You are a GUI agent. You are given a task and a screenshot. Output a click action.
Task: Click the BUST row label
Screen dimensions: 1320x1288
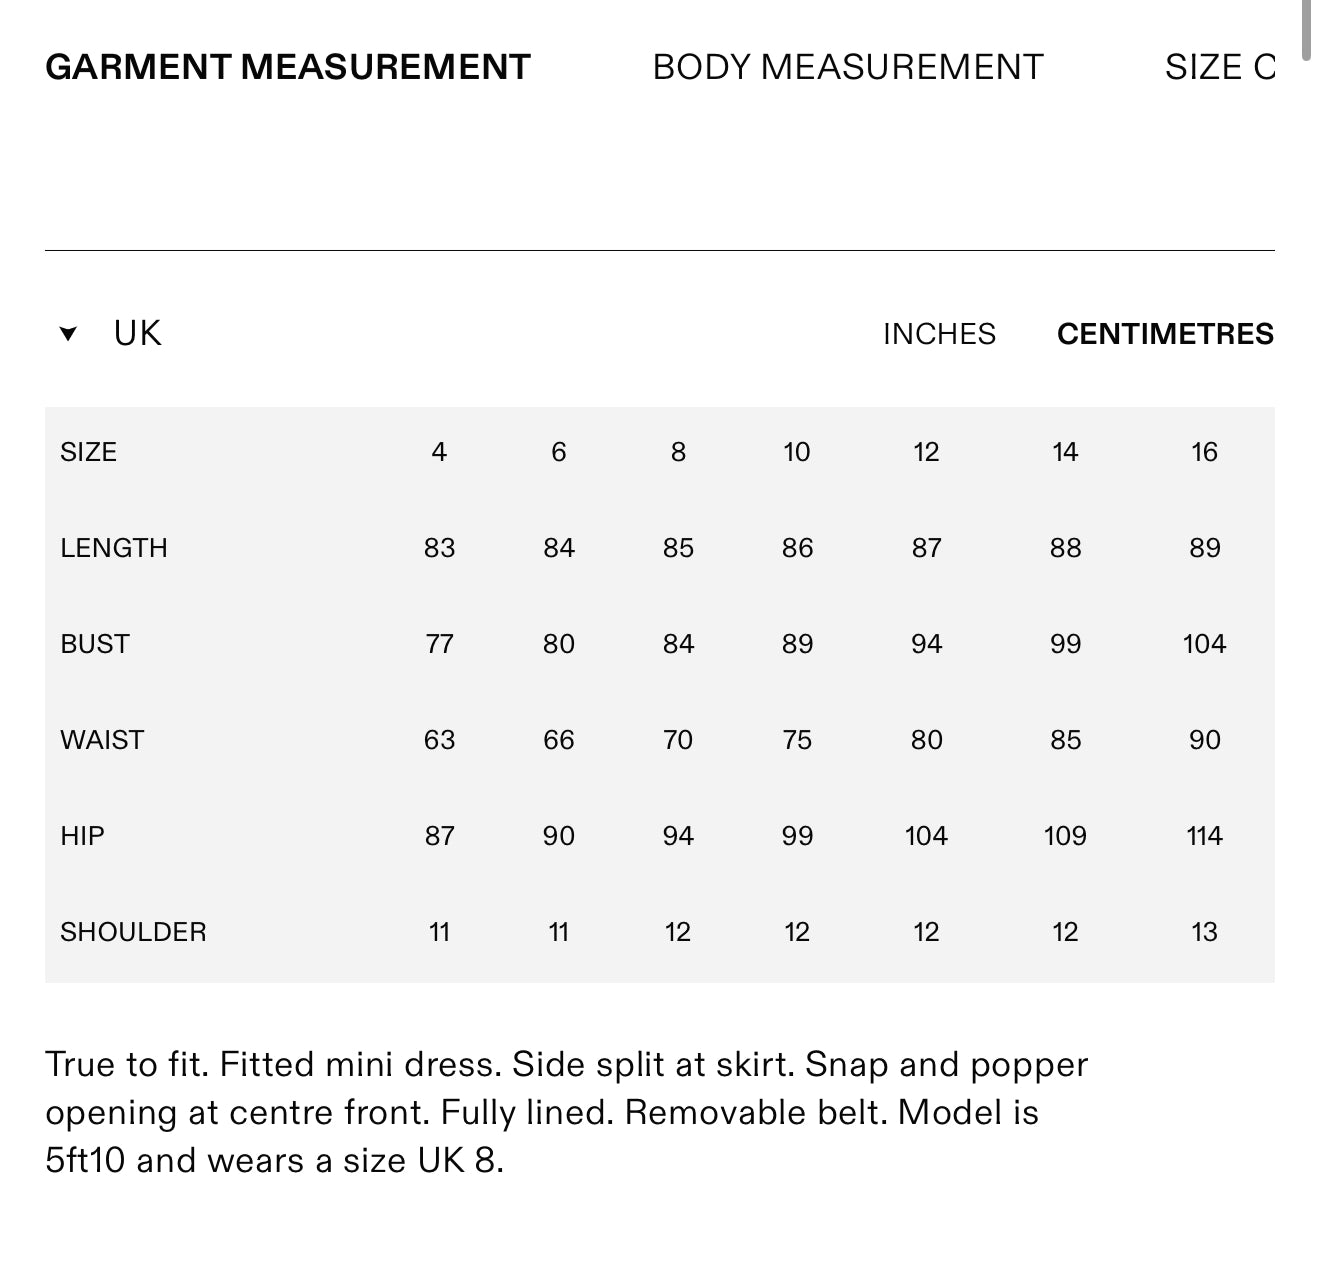tap(95, 644)
